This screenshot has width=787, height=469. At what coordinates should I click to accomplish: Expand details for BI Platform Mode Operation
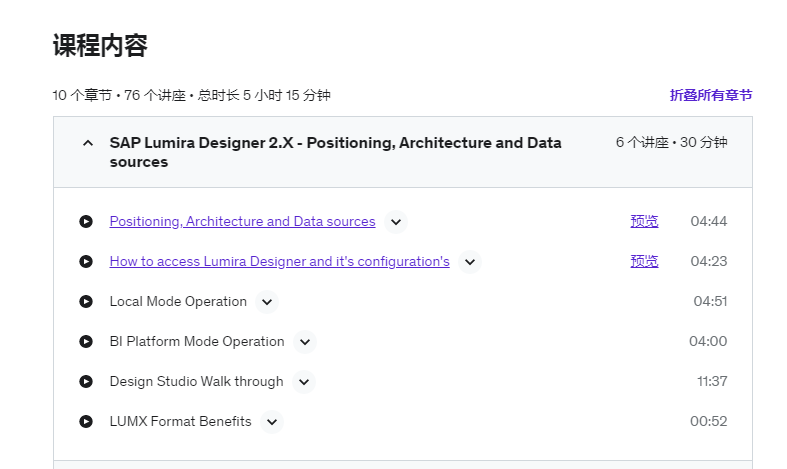(x=305, y=342)
